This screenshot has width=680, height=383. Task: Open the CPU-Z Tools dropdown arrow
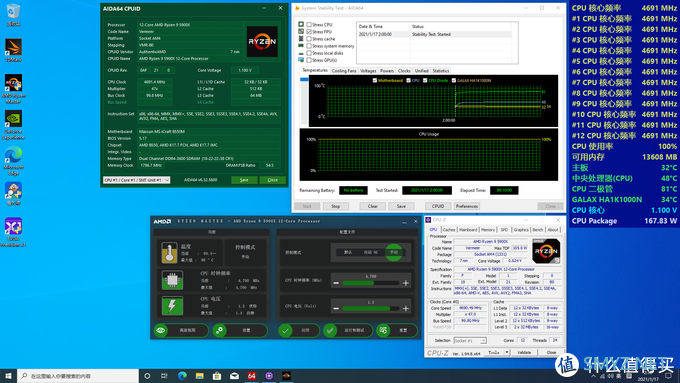[507, 352]
